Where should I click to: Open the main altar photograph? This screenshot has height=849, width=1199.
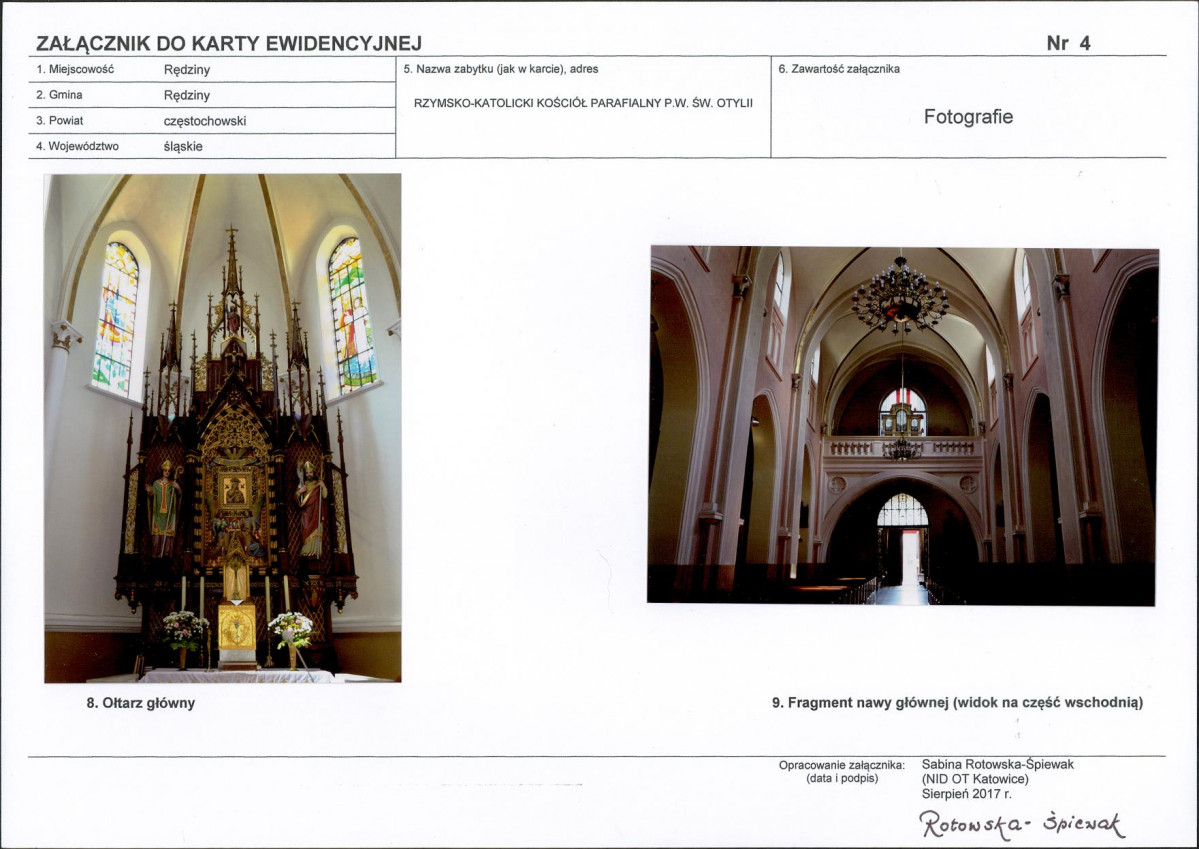coord(223,428)
